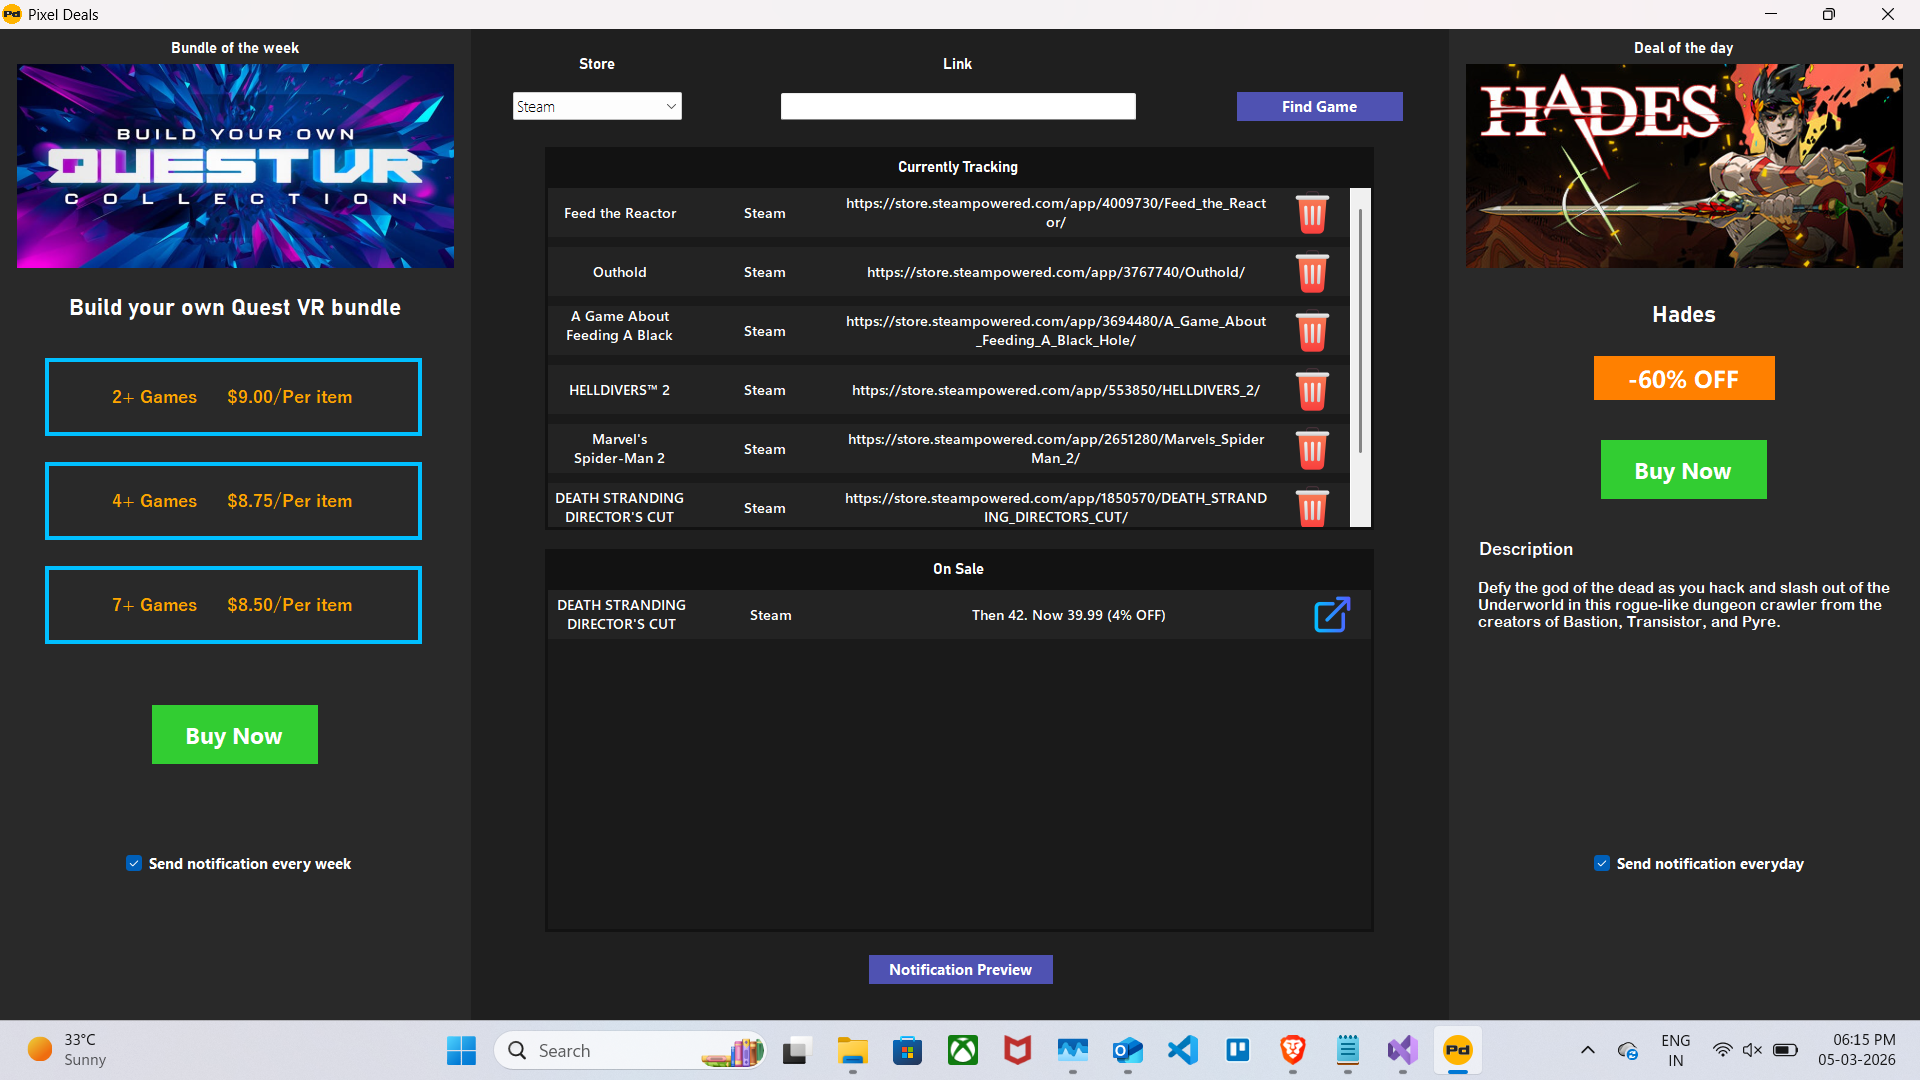
Task: Trash DEATH STRANDING tracking entry
Action: 1311,508
